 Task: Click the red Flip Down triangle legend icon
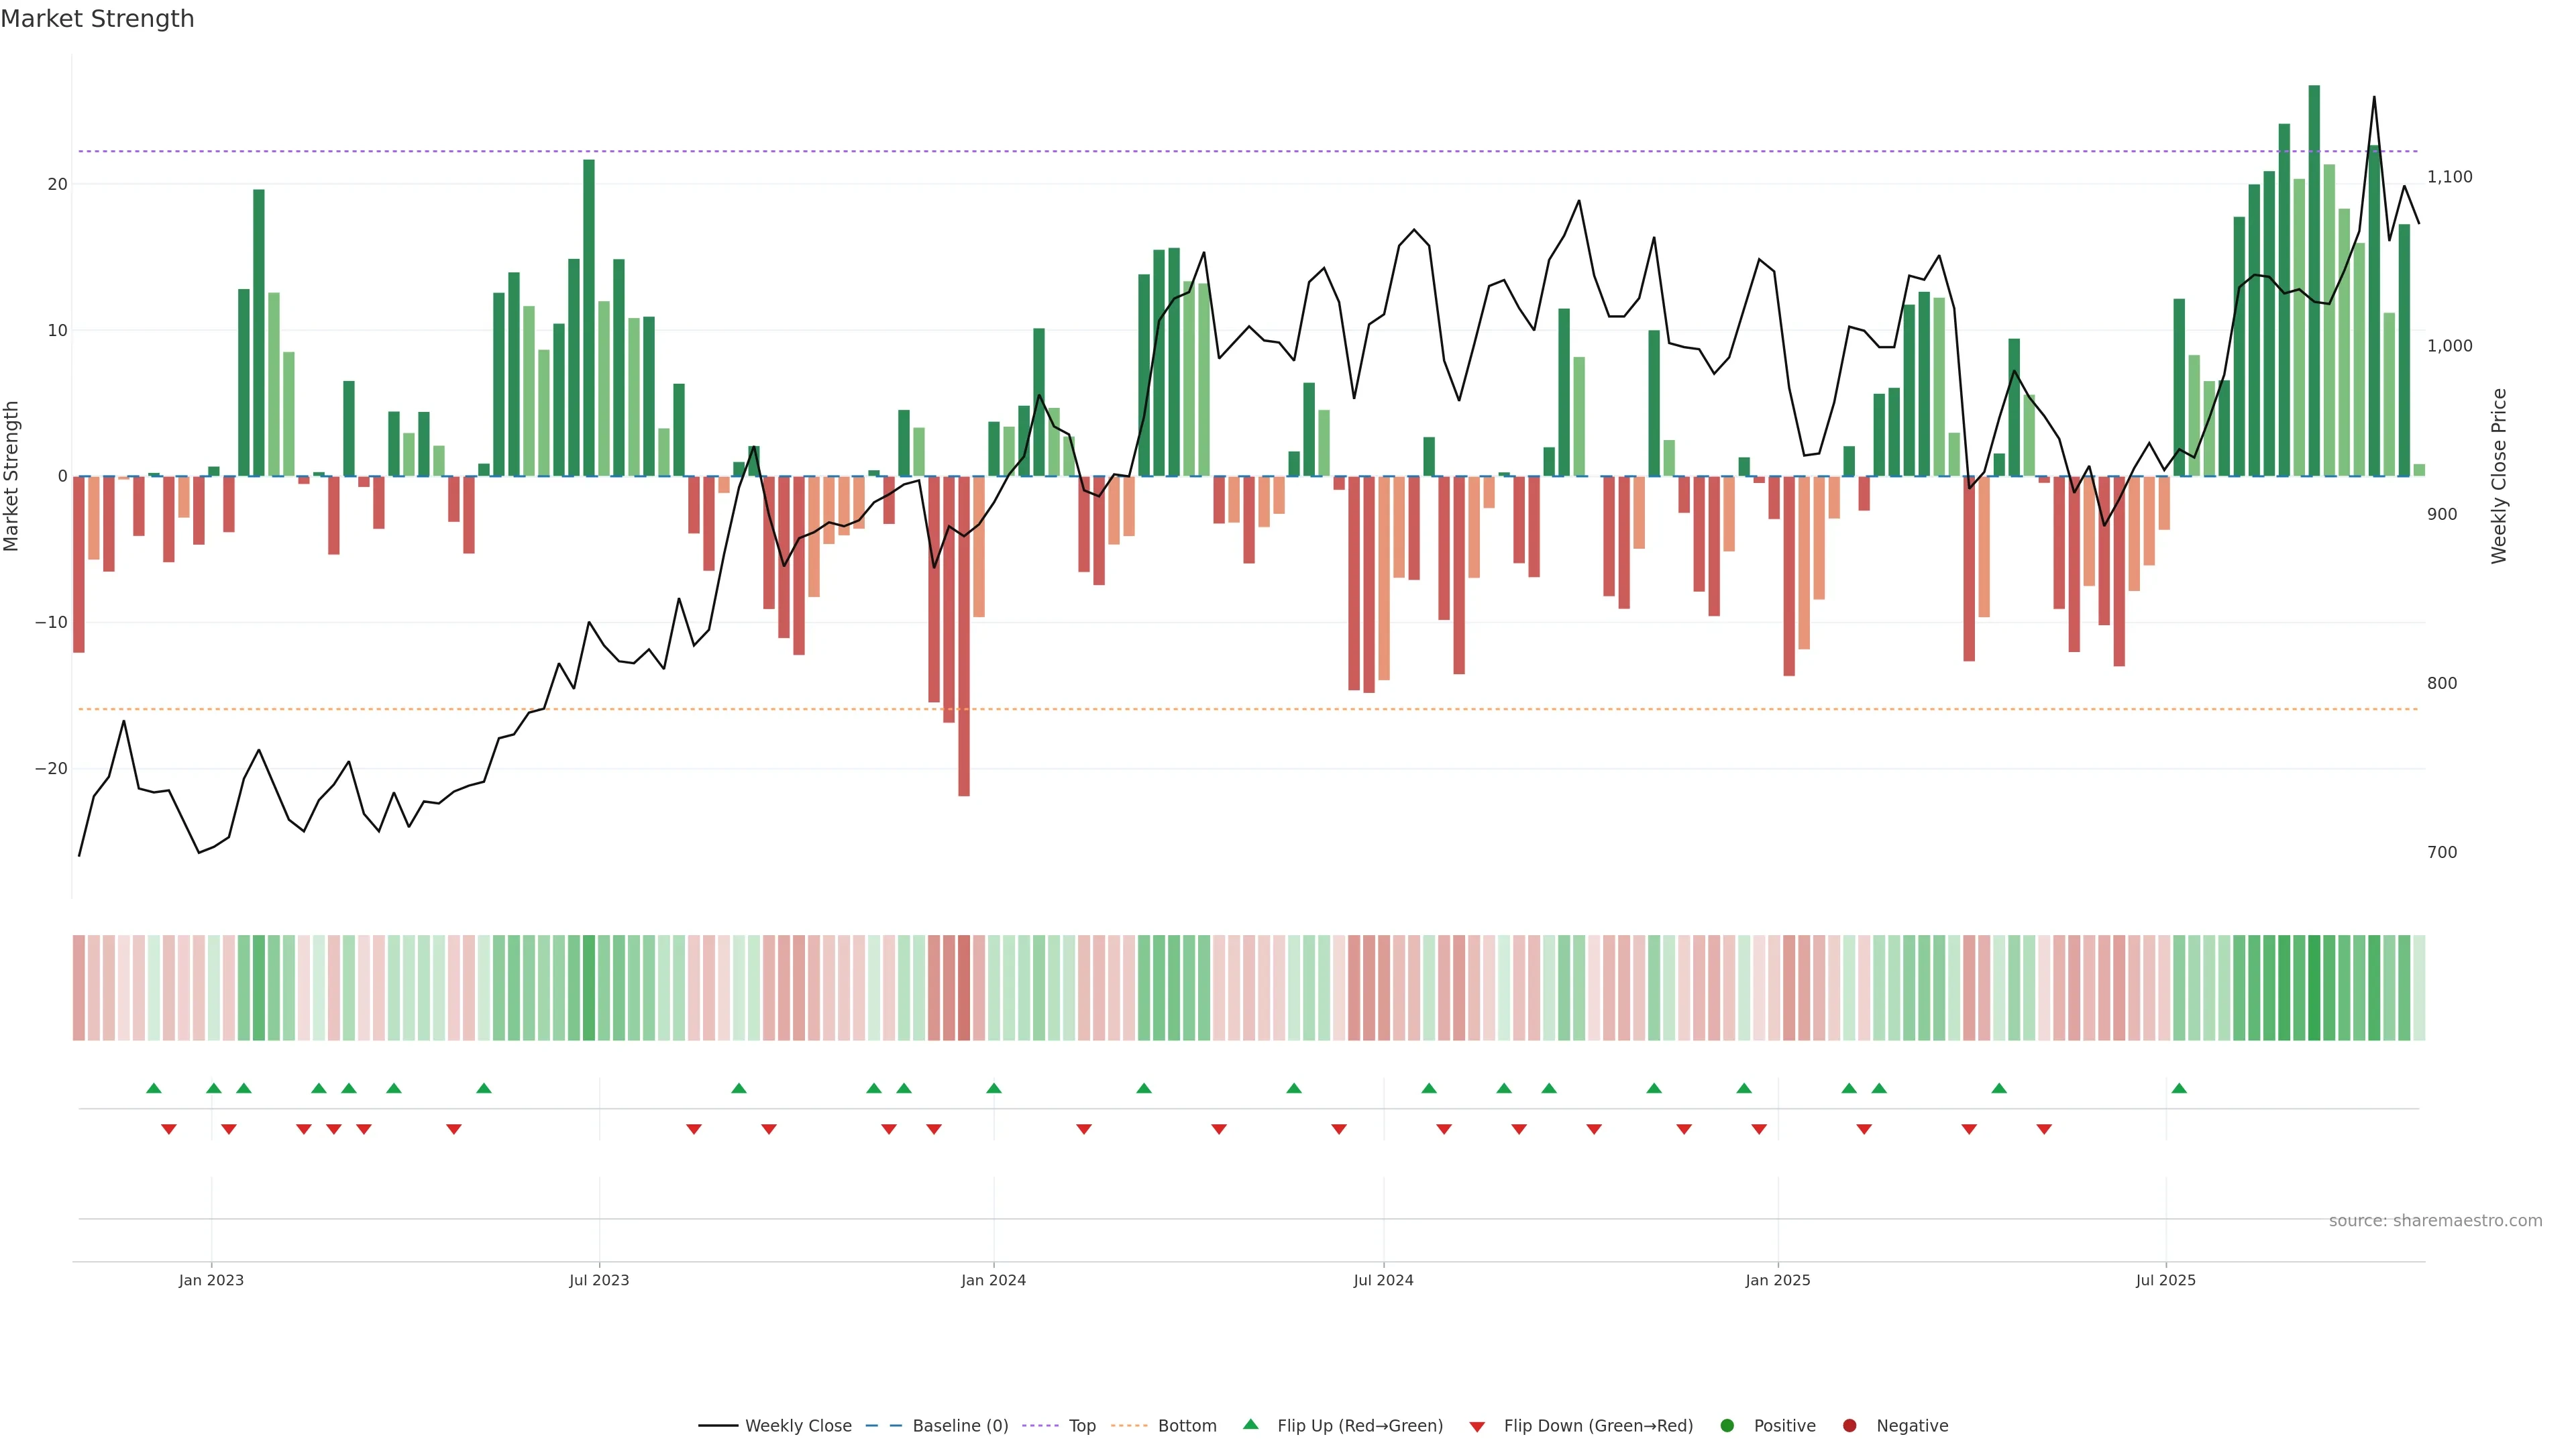pos(1477,1427)
